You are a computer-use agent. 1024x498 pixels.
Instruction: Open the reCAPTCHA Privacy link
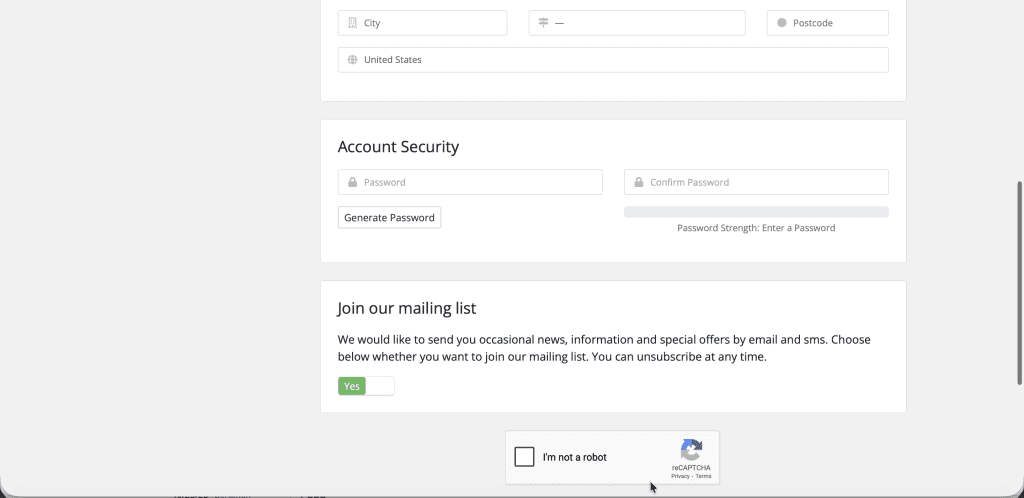(x=679, y=476)
